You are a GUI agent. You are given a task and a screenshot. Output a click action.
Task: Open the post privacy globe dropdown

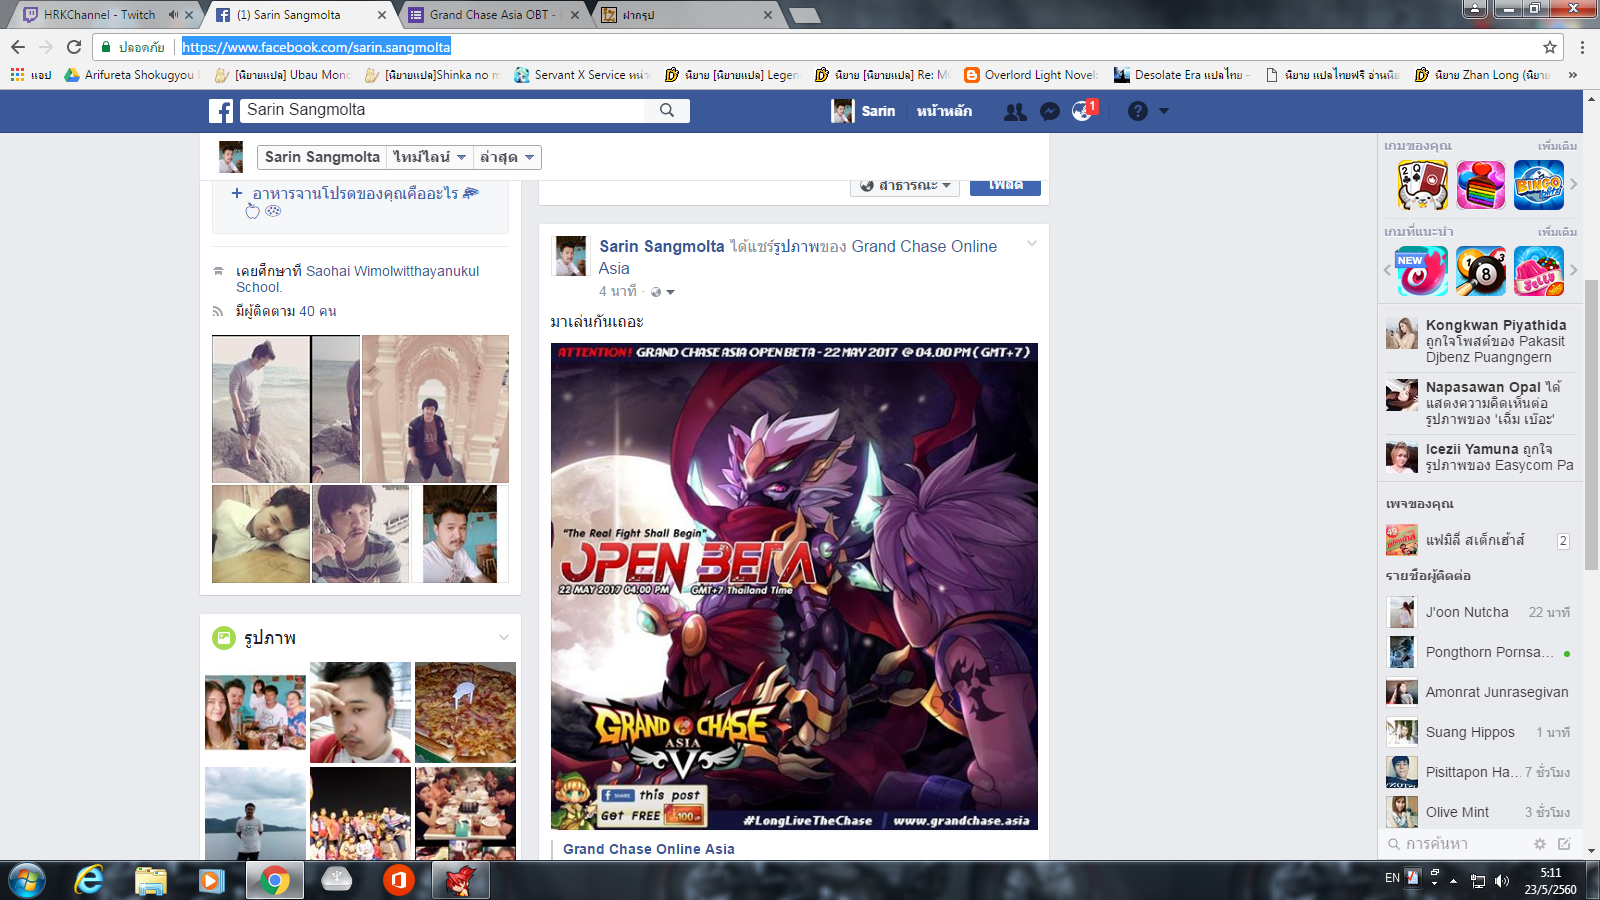point(663,292)
